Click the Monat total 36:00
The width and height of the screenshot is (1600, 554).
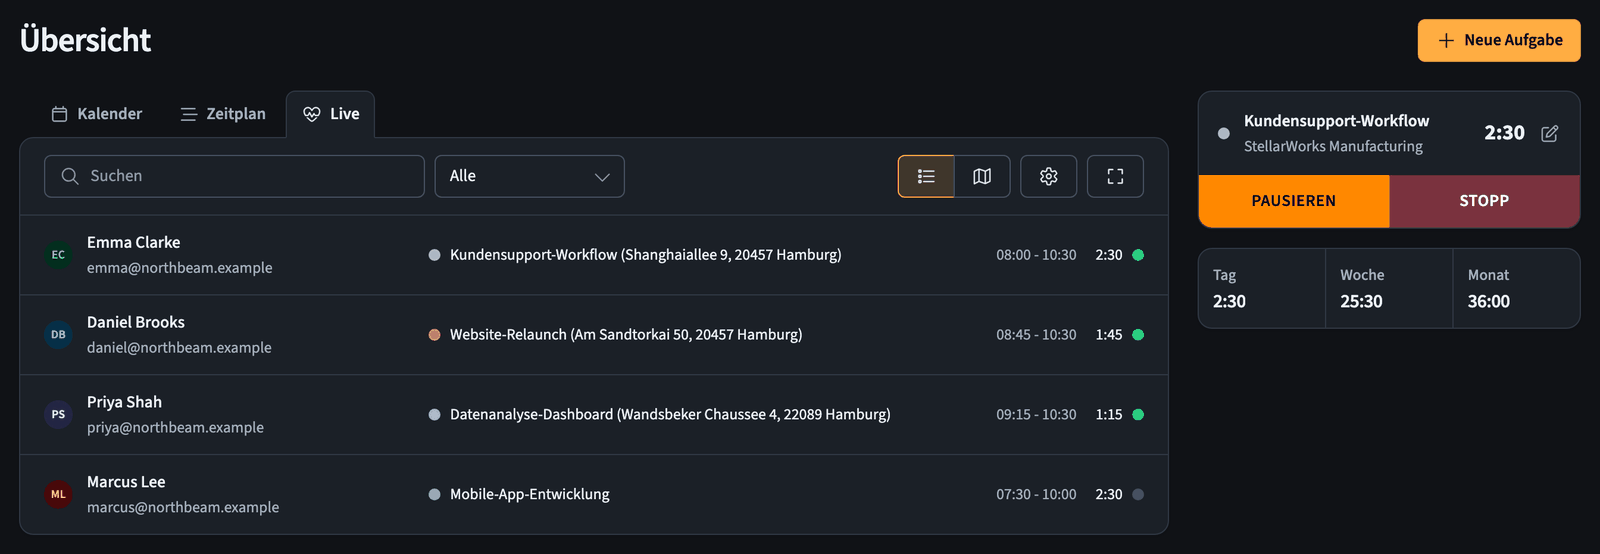[1489, 301]
